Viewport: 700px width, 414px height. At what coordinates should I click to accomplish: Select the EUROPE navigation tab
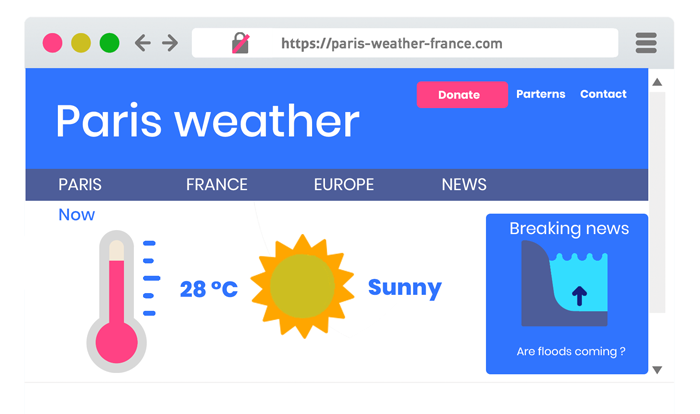coord(344,184)
